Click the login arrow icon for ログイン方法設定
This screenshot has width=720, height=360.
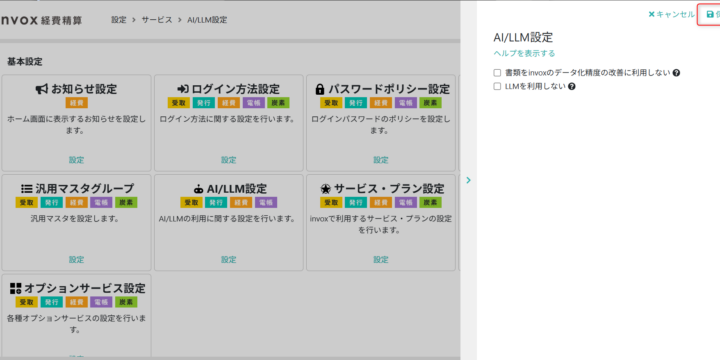coord(183,89)
